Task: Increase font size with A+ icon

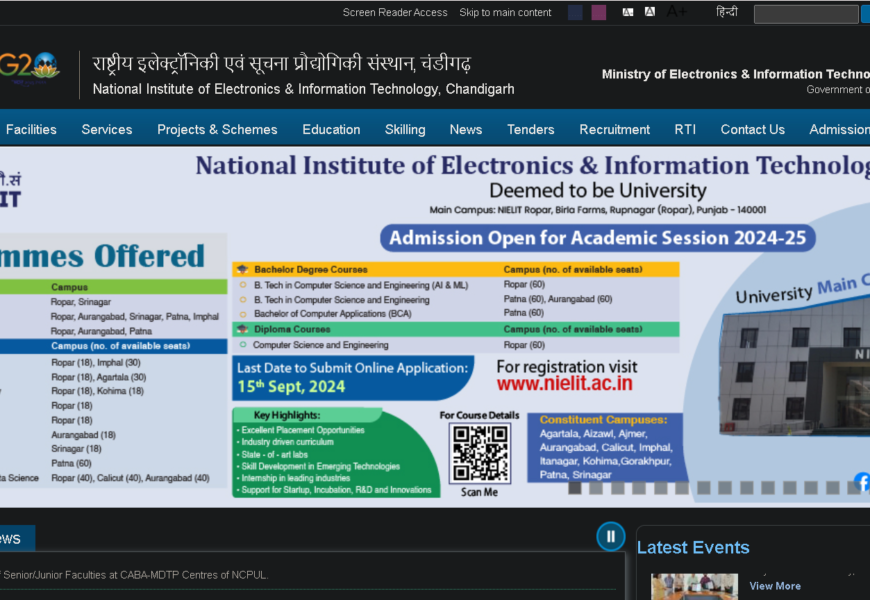Action: (677, 12)
